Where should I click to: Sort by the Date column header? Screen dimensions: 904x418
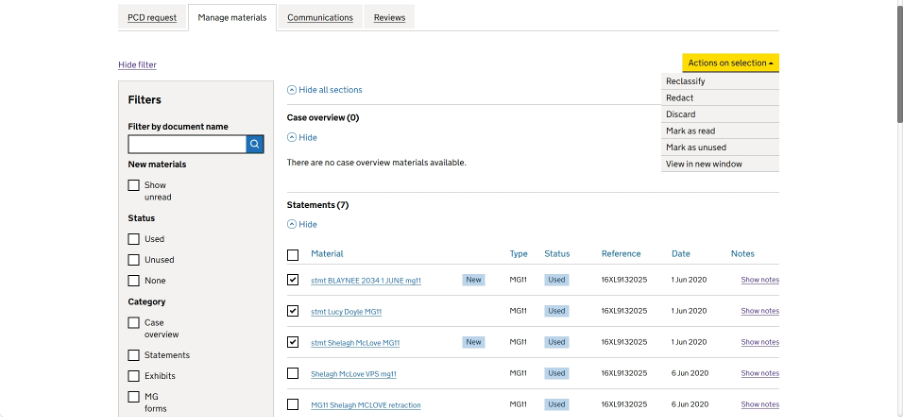click(680, 254)
